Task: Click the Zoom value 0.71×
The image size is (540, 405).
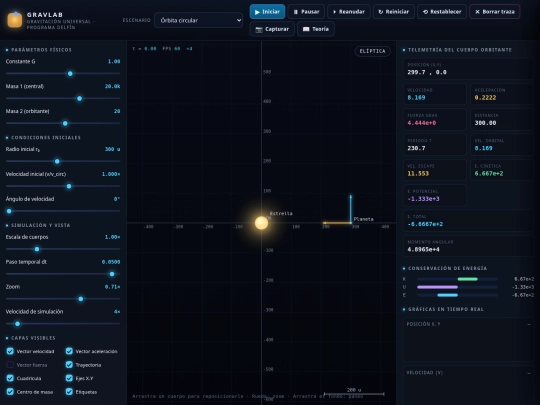Action: (112, 287)
